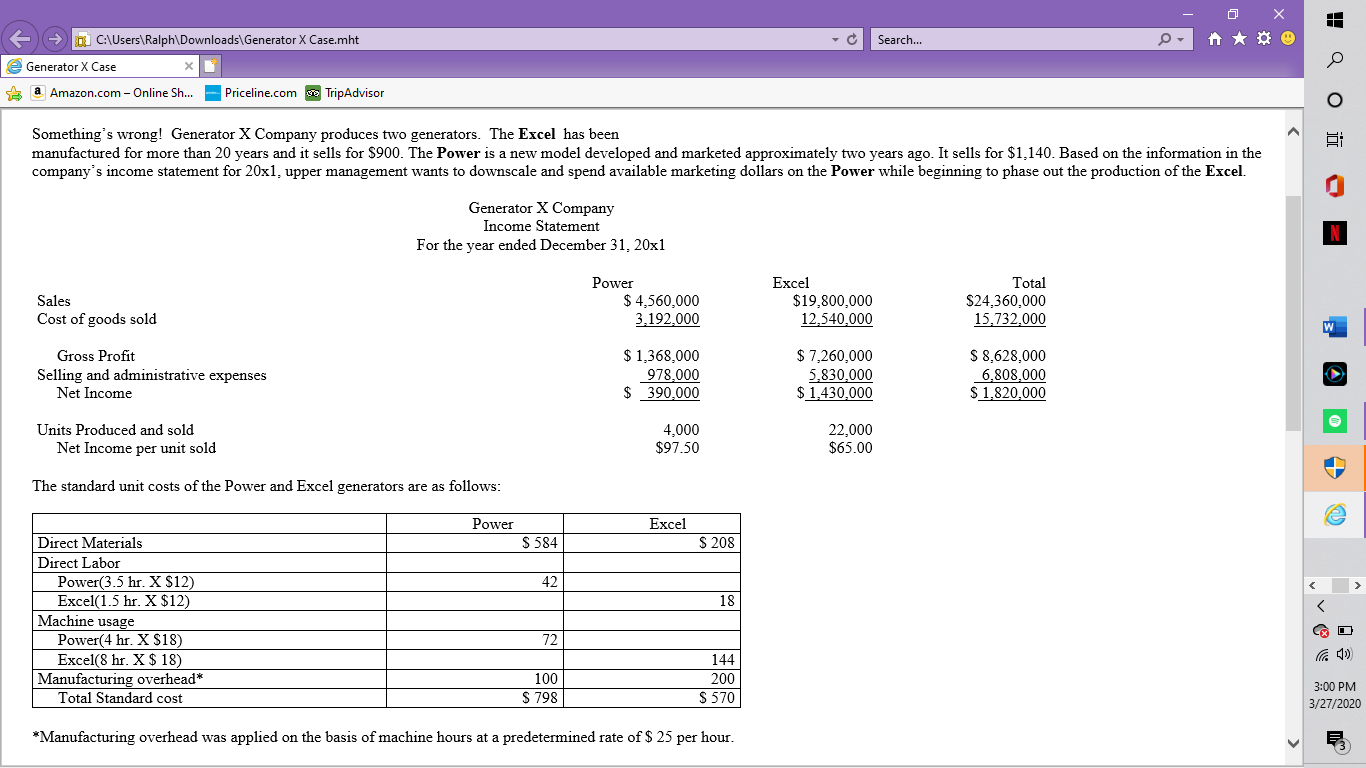1366x768 pixels.
Task: Launch the Office app from the taskbar
Action: [1335, 187]
